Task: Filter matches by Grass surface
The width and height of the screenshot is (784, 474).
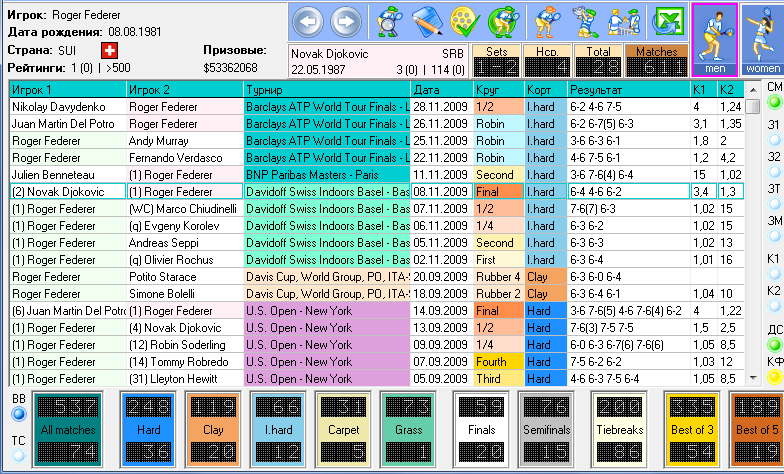Action: tap(408, 430)
